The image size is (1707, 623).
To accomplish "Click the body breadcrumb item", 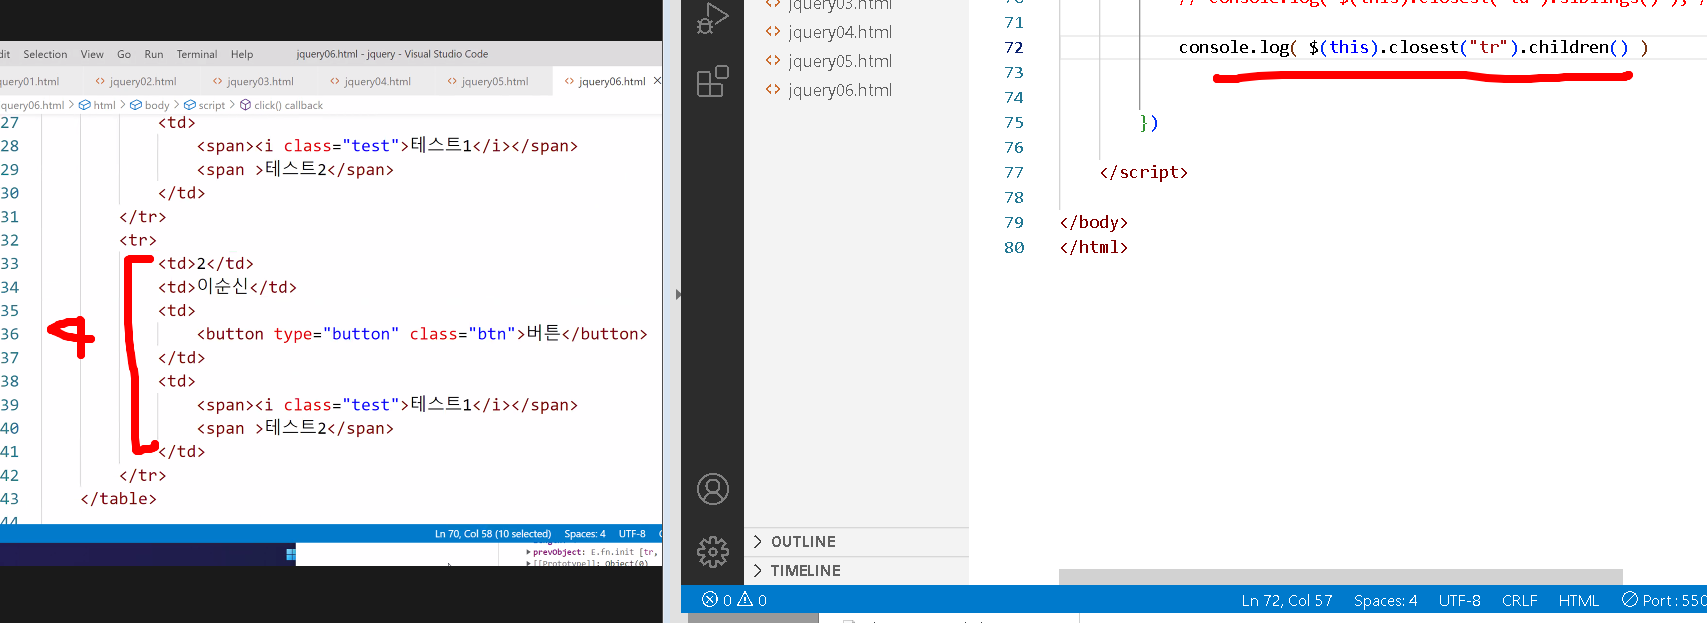I will click(150, 105).
